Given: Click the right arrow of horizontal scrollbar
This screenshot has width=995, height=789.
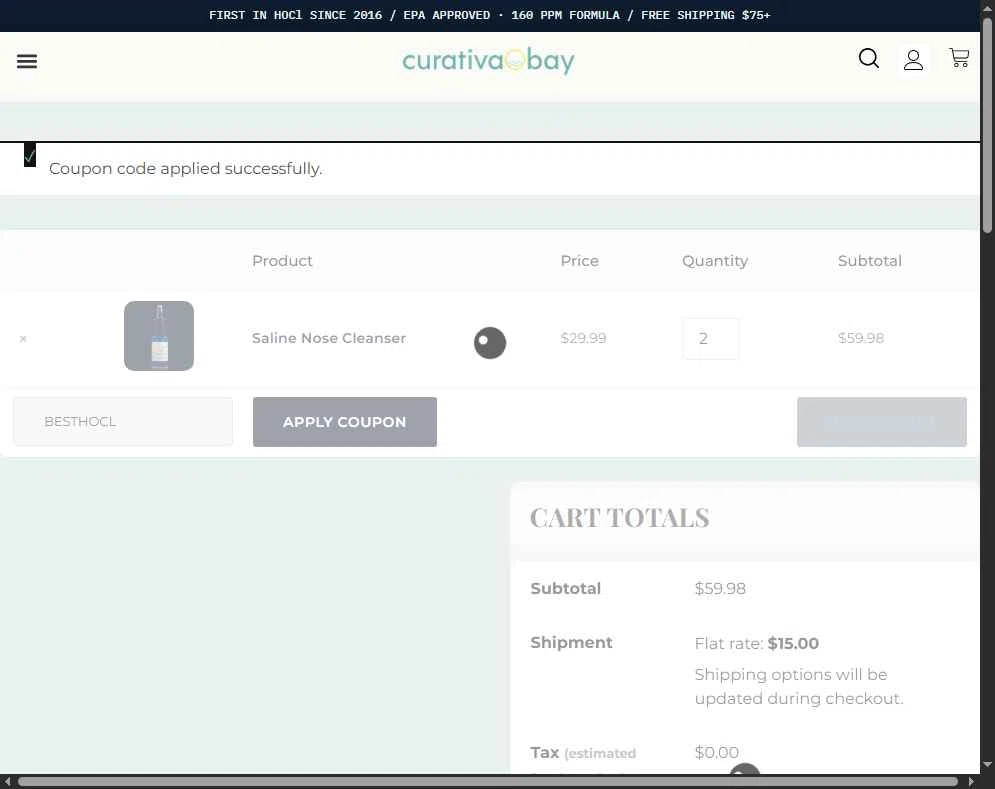Looking at the screenshot, I should click(x=971, y=781).
